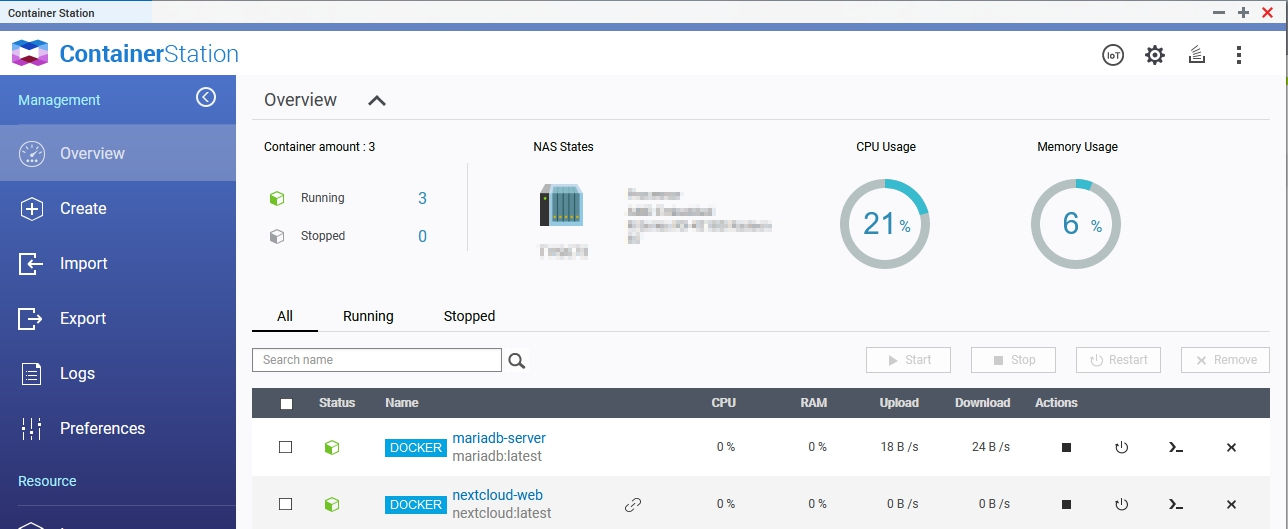Restart the nextcloud-web container
Viewport: 1288px width, 529px height.
tap(1121, 505)
